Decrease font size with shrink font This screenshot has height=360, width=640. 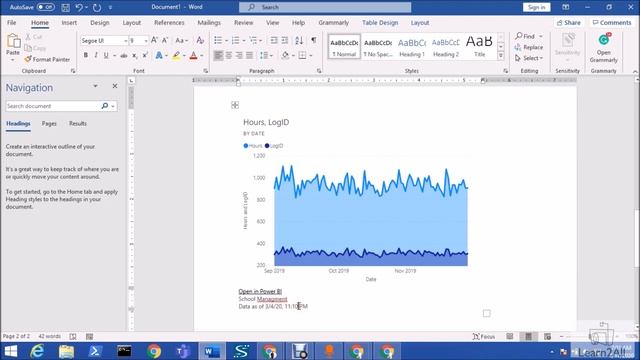tap(165, 40)
